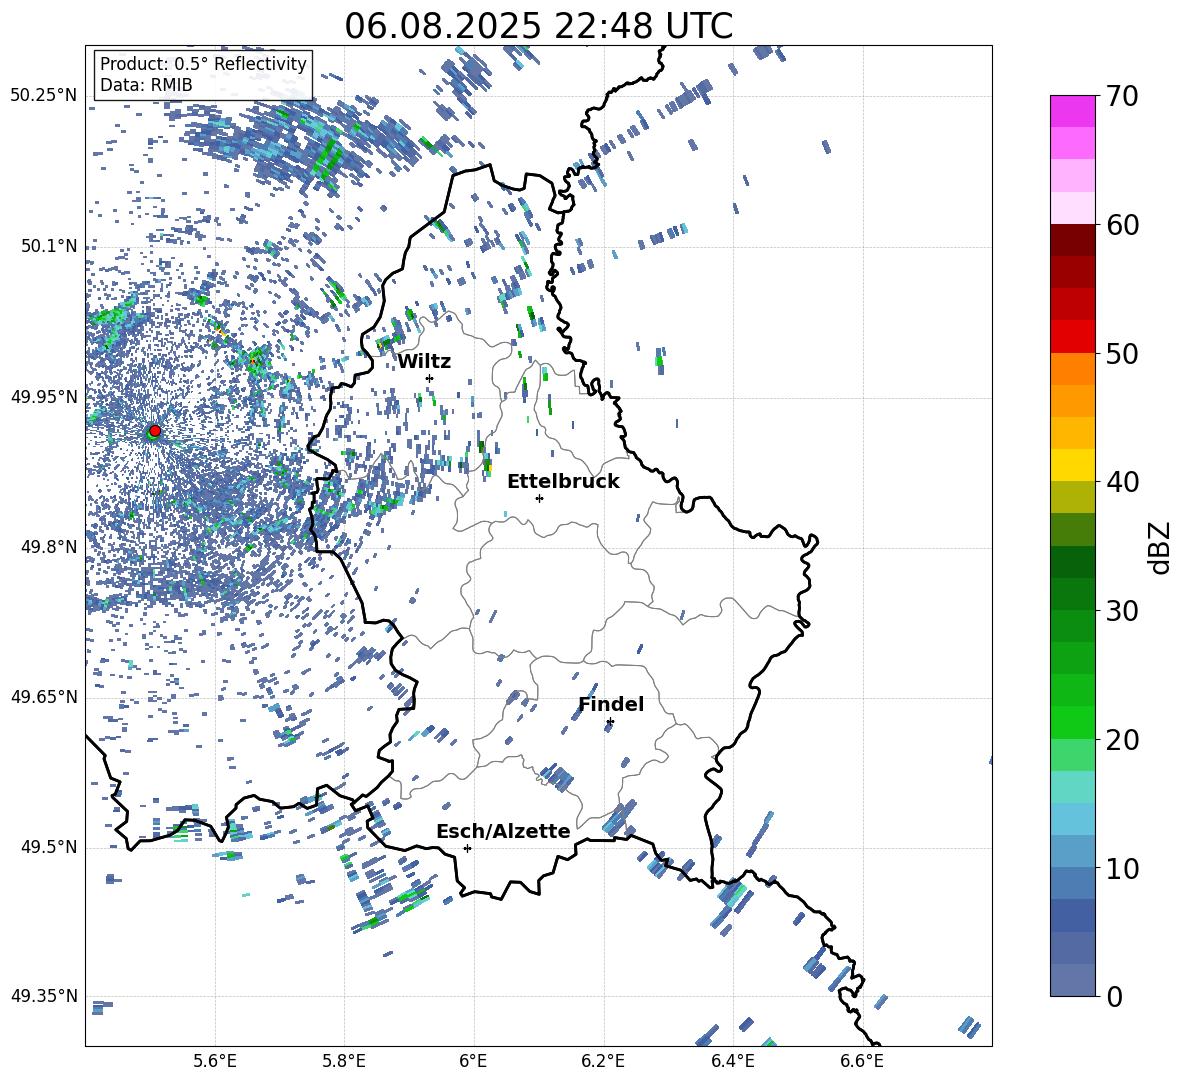Click the slate blue bottom colorbar segment

(1073, 980)
